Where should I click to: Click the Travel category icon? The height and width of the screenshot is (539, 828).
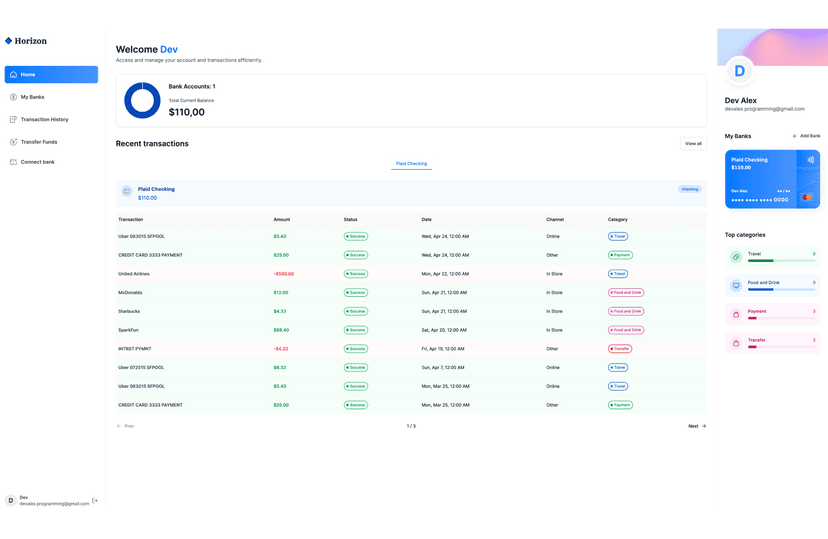pyautogui.click(x=736, y=257)
